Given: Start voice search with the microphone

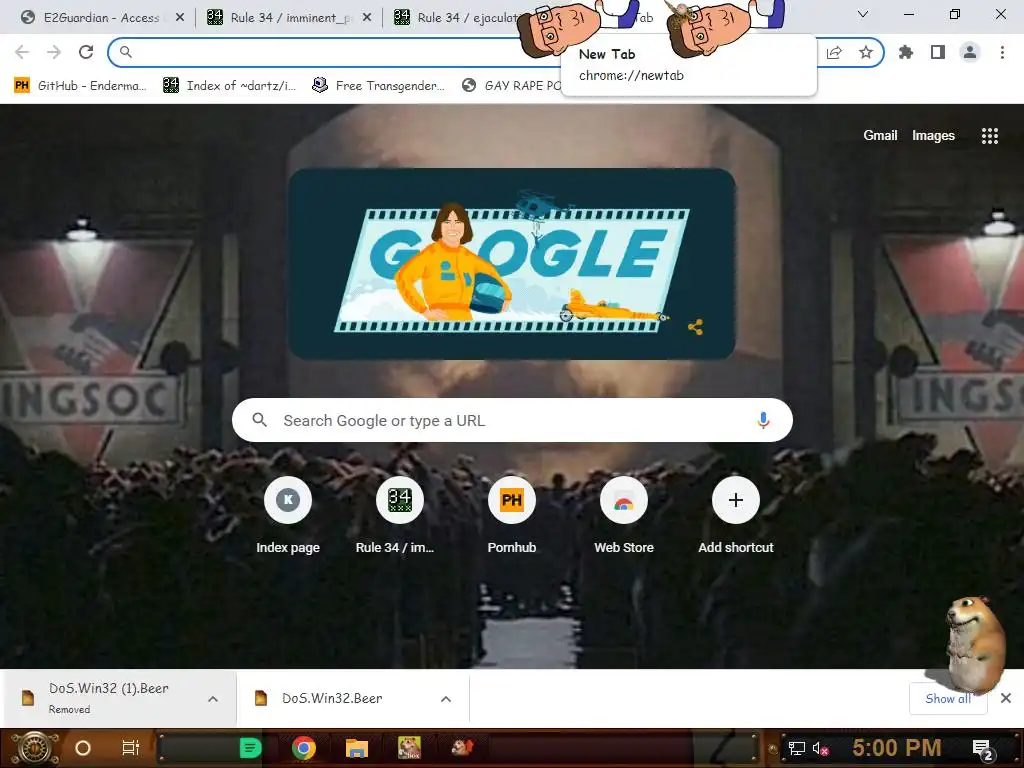Looking at the screenshot, I should [x=763, y=420].
